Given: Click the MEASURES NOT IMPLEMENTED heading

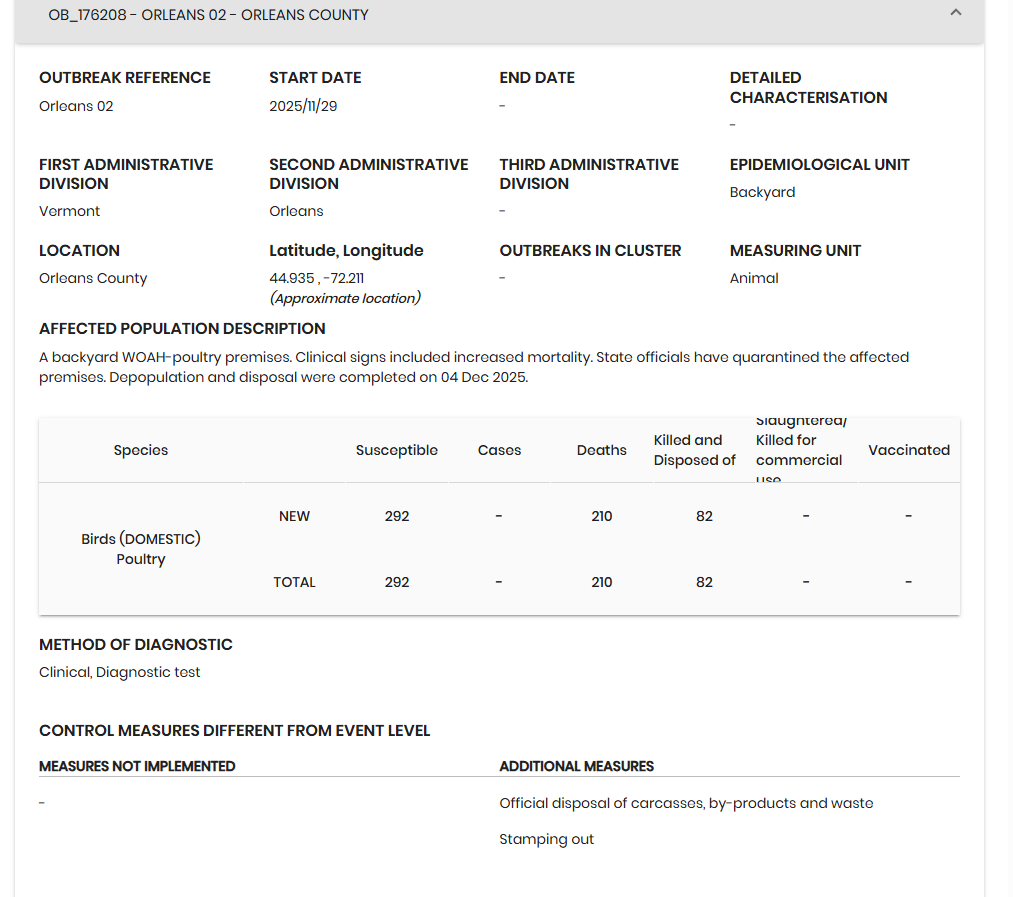Looking at the screenshot, I should [x=137, y=766].
